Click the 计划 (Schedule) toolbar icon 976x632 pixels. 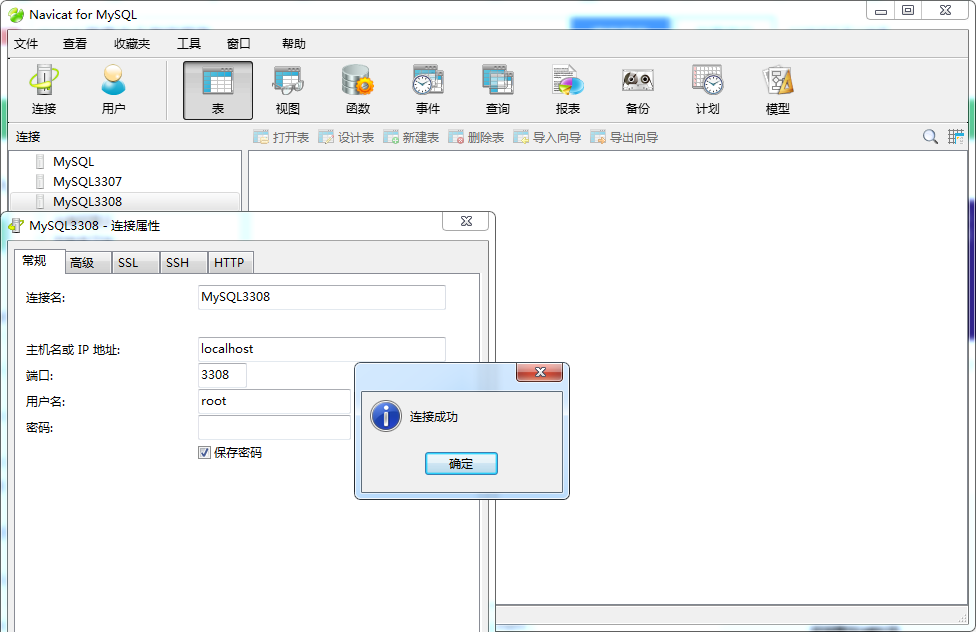(708, 91)
